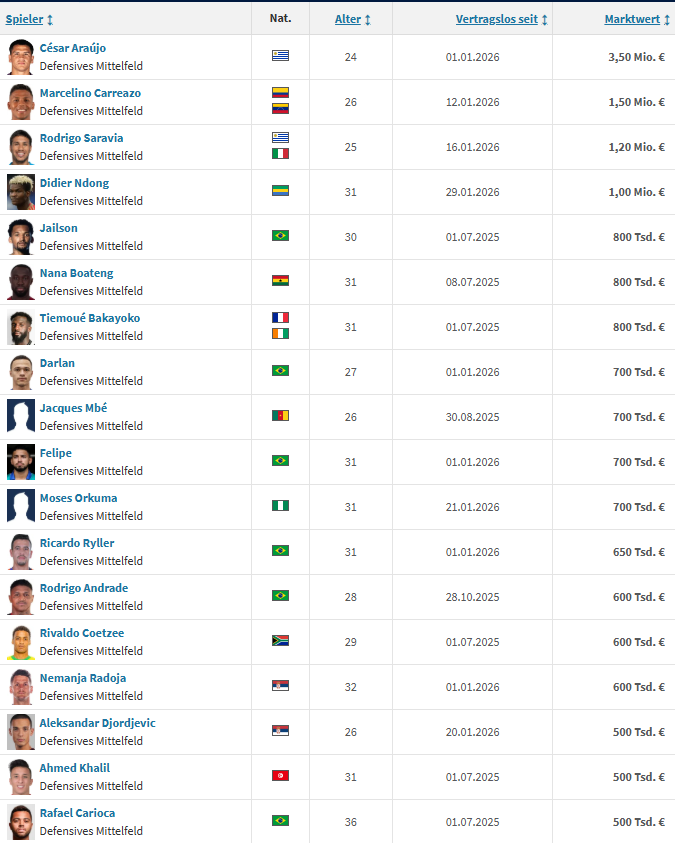Click Jailson's player photo thumbnail

[21, 237]
